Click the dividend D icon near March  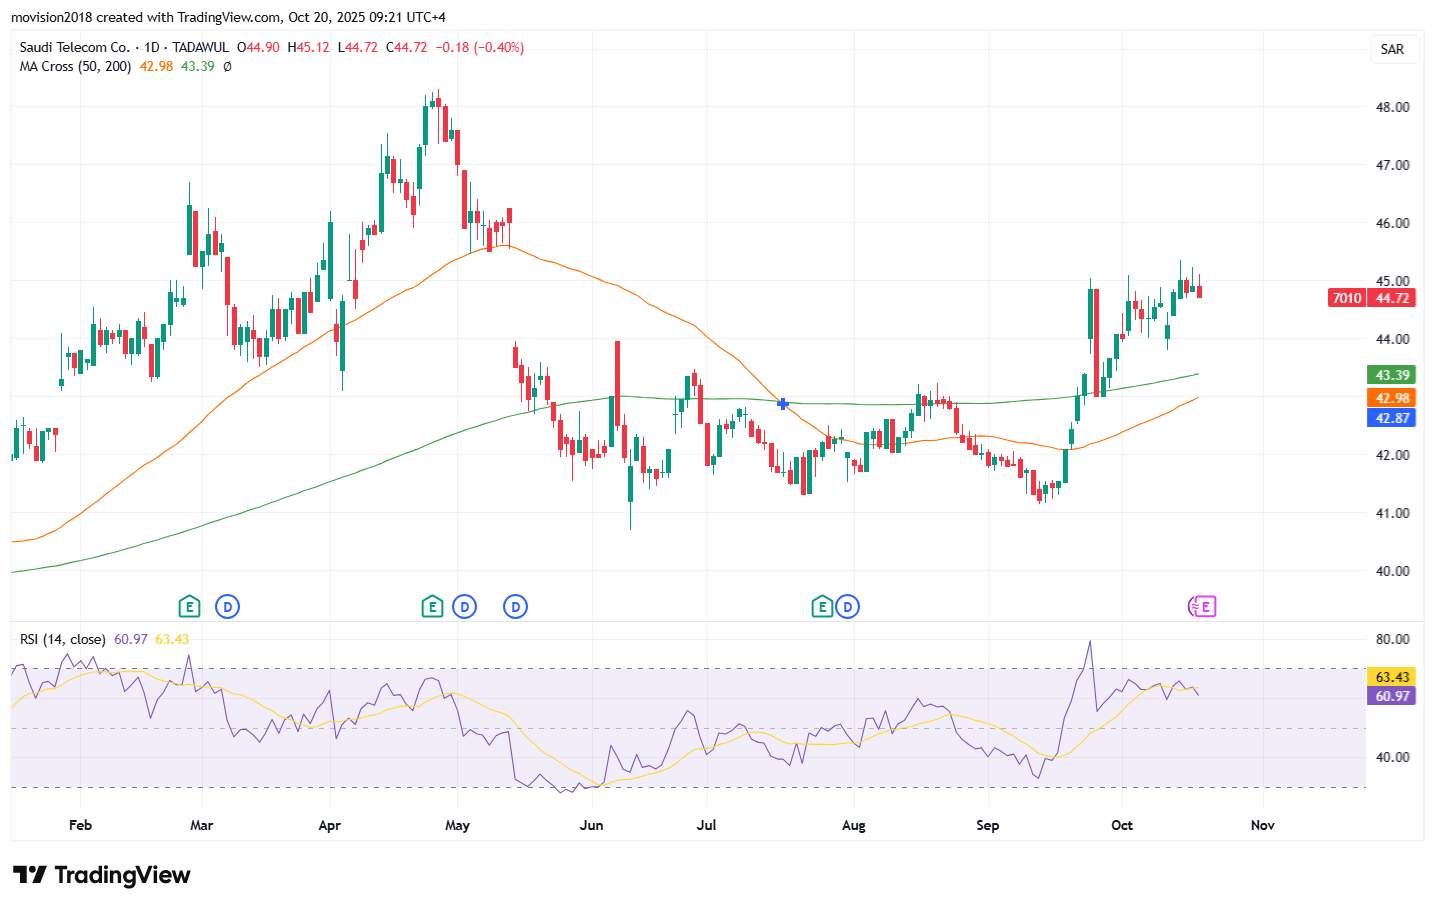[228, 607]
